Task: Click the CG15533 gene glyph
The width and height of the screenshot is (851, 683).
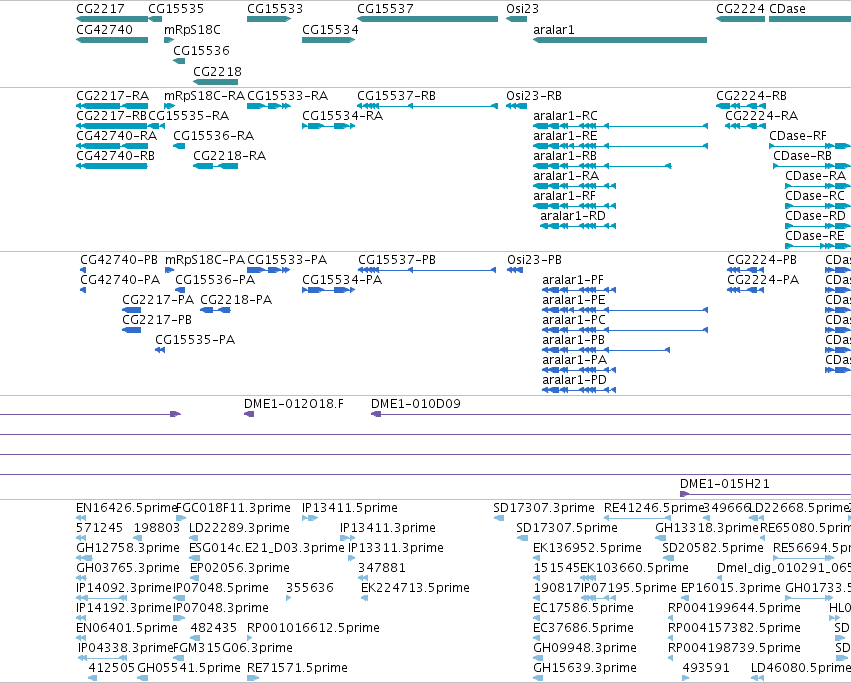Action: 269,19
